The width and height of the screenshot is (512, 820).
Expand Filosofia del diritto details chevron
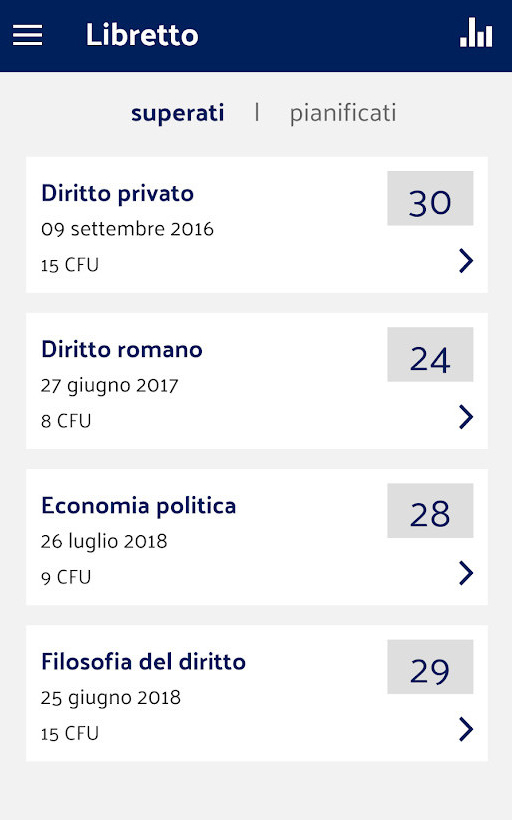[466, 729]
